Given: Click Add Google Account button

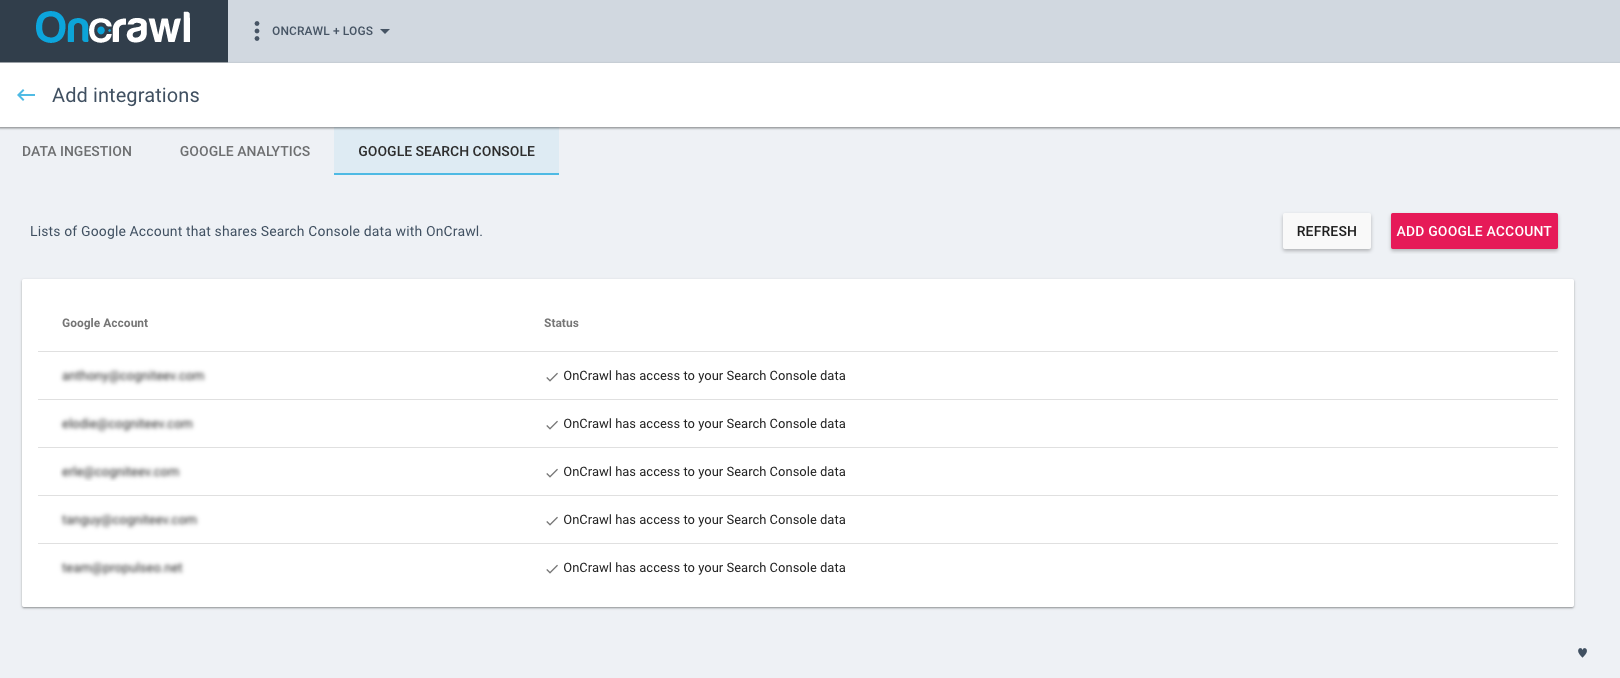Looking at the screenshot, I should pyautogui.click(x=1474, y=231).
